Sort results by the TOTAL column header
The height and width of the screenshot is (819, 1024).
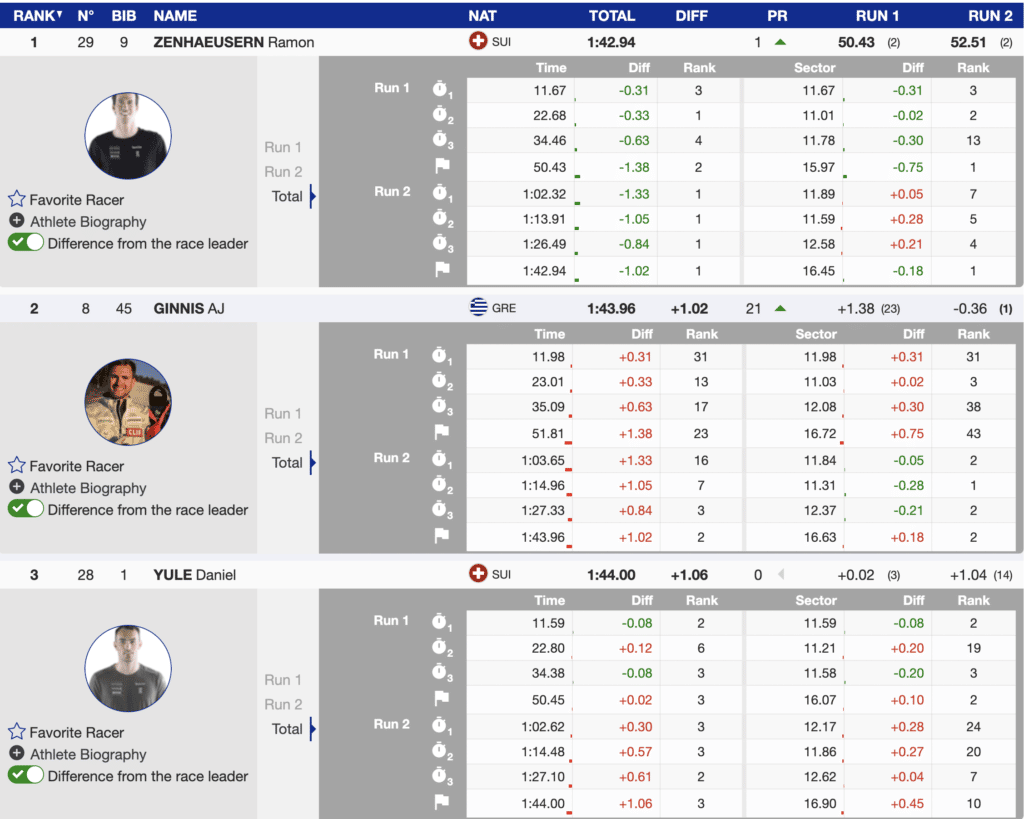(611, 16)
